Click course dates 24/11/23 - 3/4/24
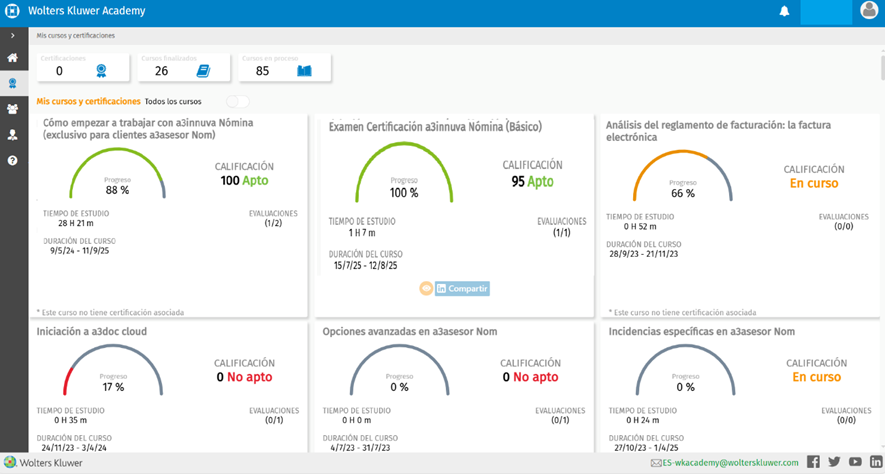Image resolution: width=885 pixels, height=474 pixels. point(74,447)
